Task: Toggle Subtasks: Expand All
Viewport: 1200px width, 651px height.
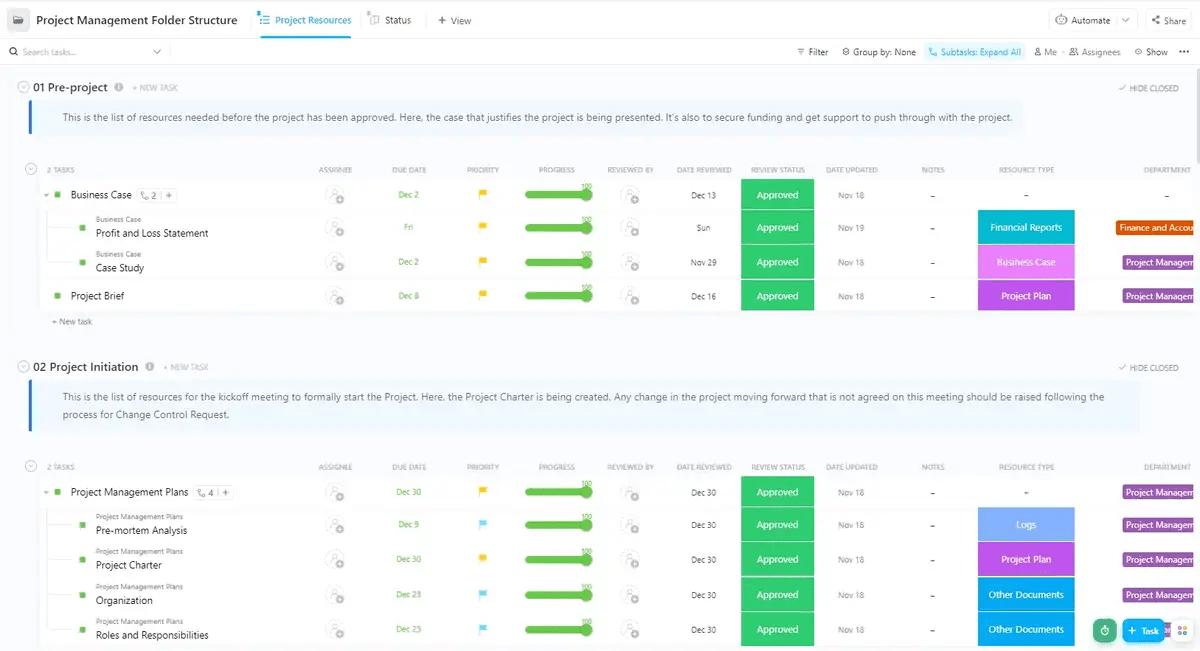Action: click(975, 52)
